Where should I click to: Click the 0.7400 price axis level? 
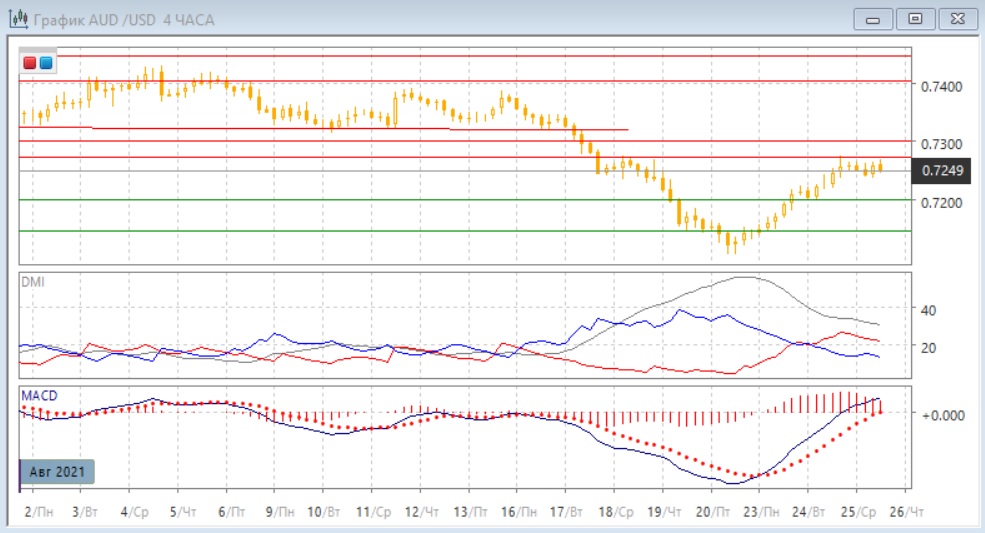(x=941, y=87)
